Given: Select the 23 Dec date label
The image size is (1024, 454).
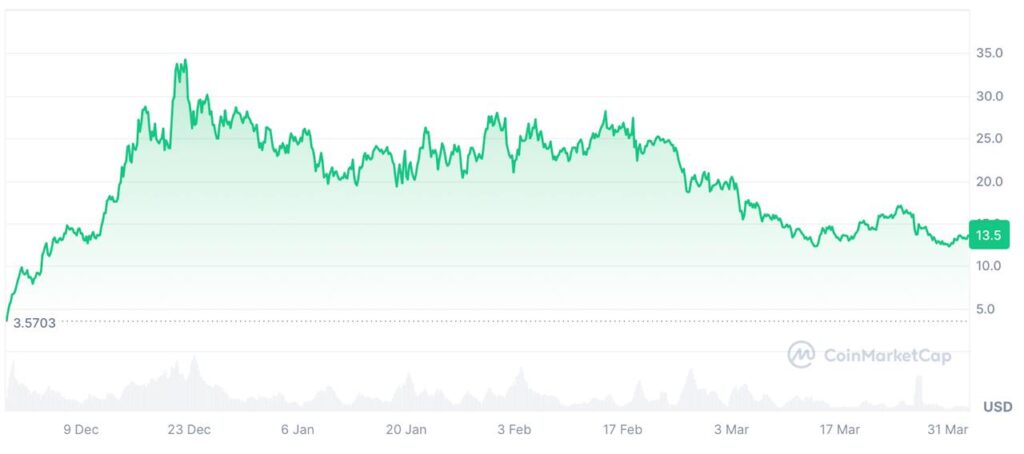Looking at the screenshot, I should pos(189,430).
